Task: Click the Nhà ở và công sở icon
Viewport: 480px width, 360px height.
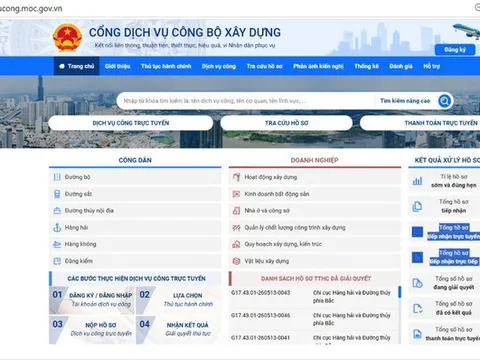Action: tap(236, 211)
